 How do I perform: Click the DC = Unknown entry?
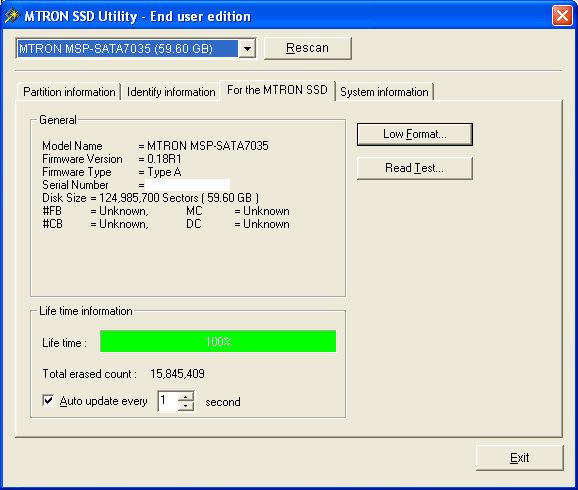[x=238, y=224]
